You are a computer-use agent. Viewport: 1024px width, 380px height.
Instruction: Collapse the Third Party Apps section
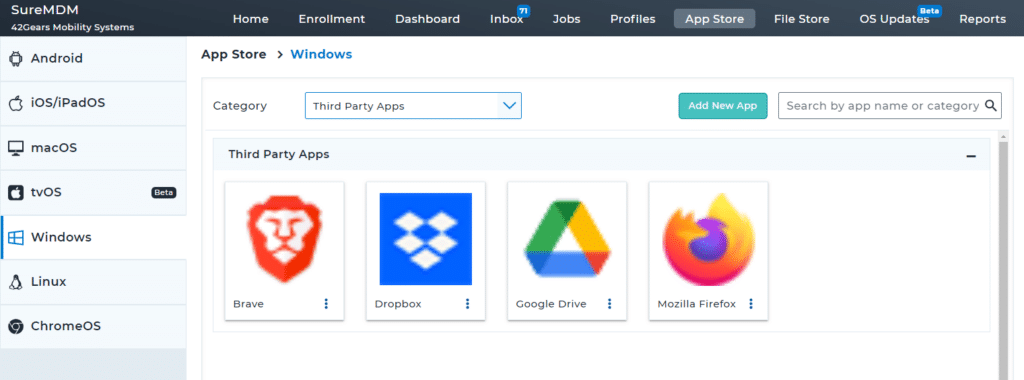click(971, 156)
